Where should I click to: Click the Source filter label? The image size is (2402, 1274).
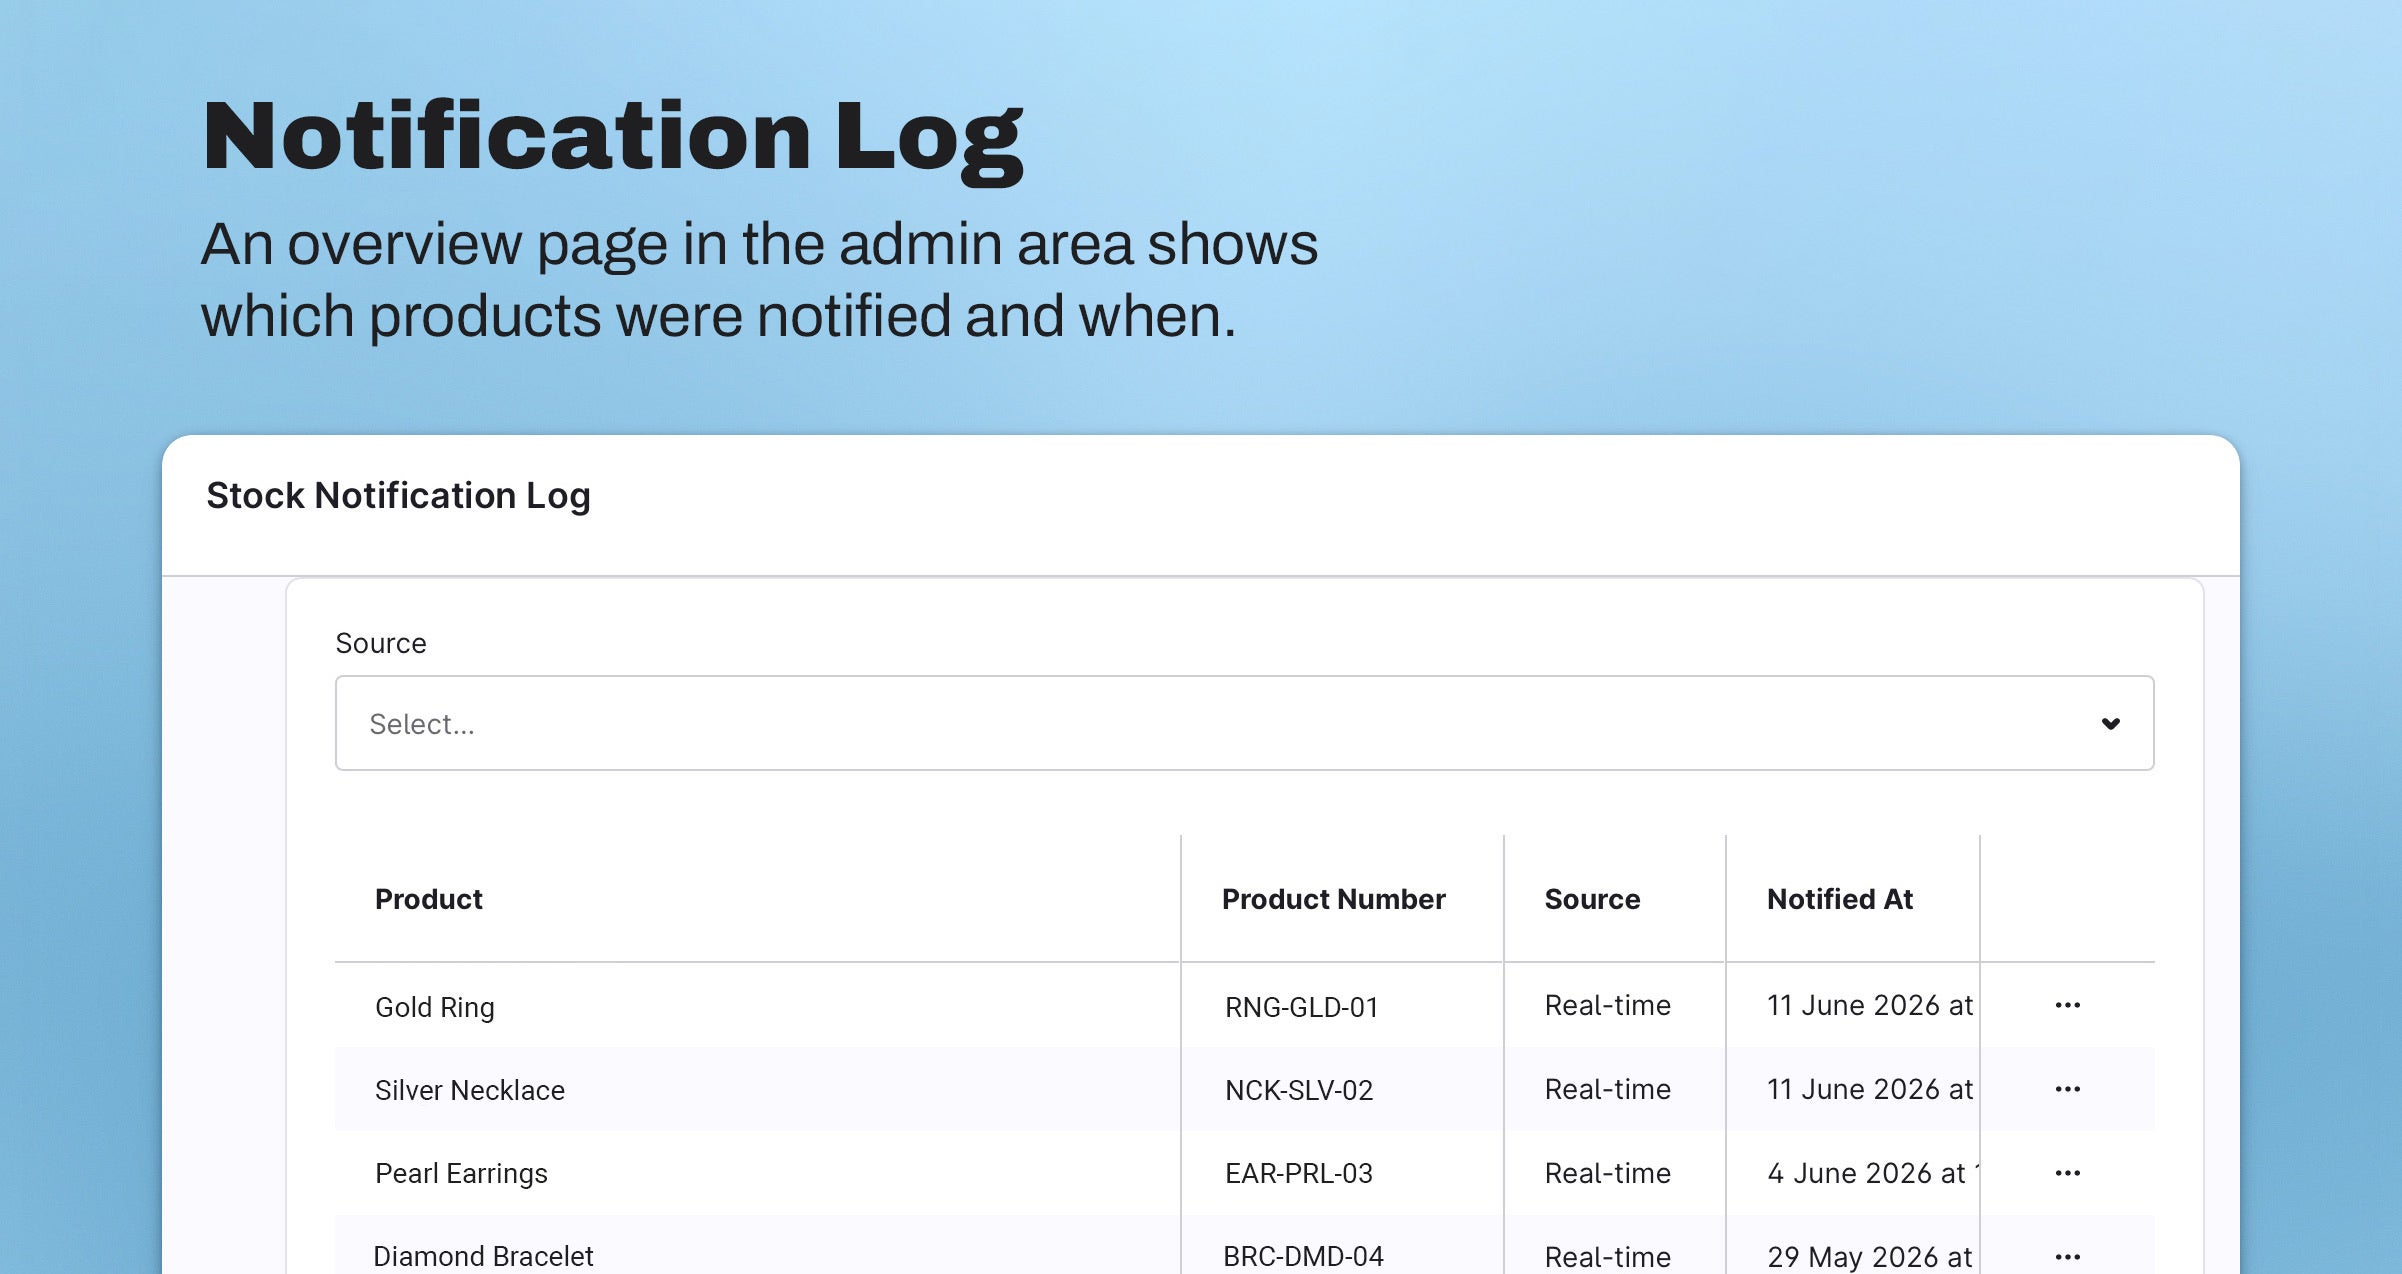(x=380, y=643)
